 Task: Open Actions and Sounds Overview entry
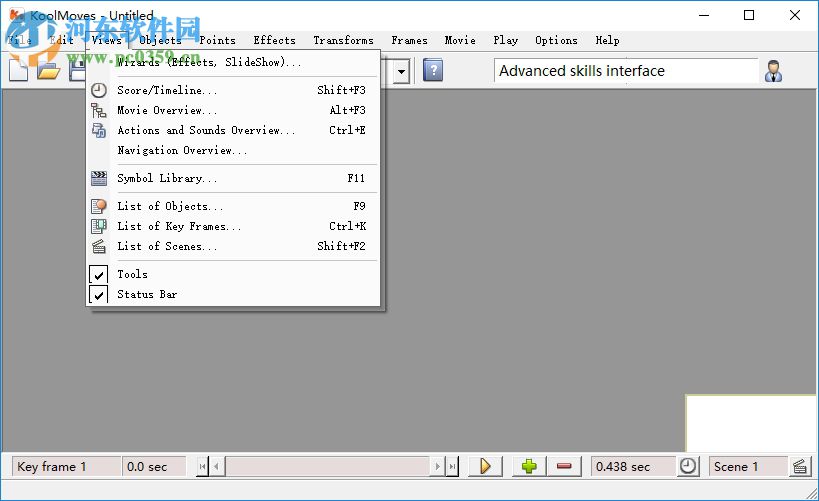click(x=233, y=130)
